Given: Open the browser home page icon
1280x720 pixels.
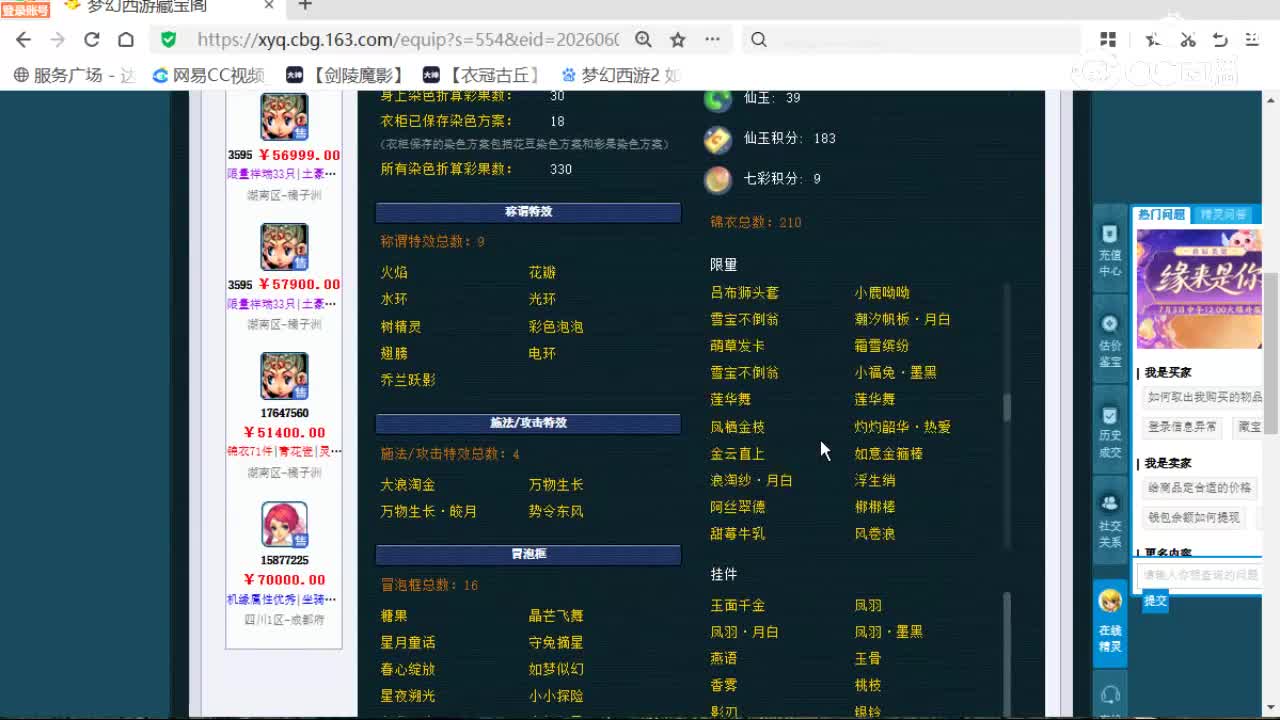Looking at the screenshot, I should (x=126, y=40).
